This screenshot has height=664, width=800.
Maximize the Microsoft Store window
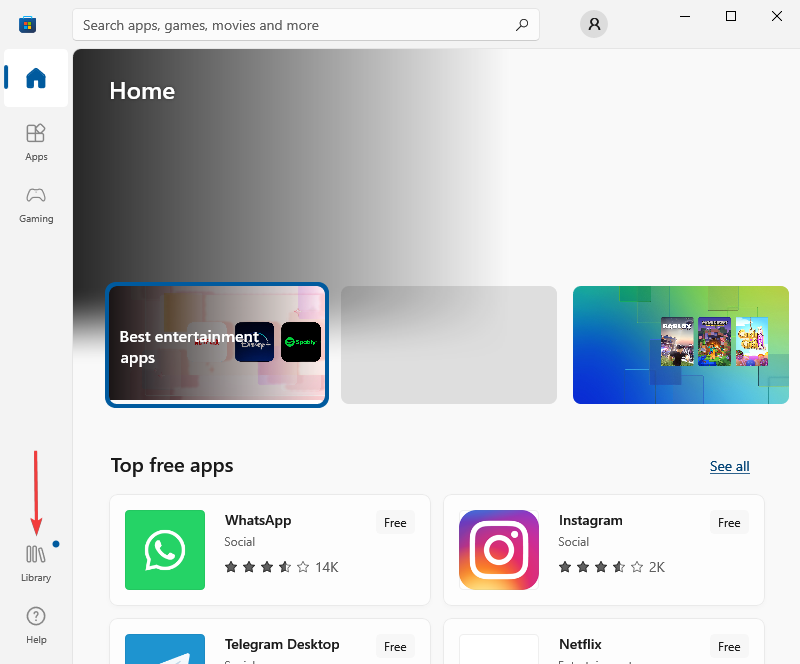tap(731, 16)
